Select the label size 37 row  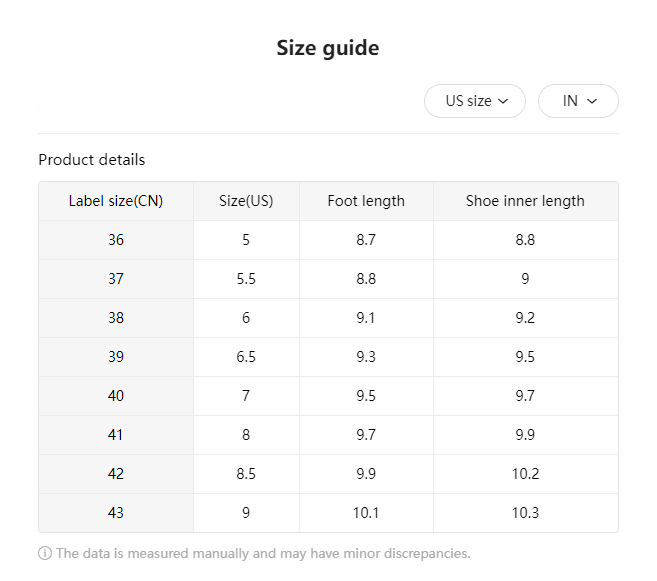coord(116,279)
